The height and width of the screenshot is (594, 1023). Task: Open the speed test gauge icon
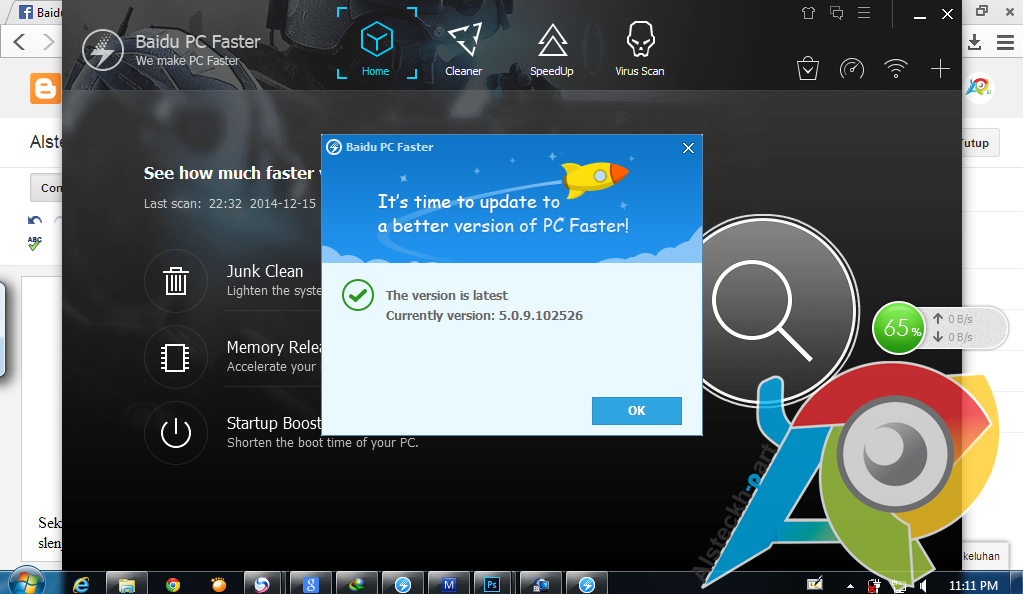click(x=851, y=69)
